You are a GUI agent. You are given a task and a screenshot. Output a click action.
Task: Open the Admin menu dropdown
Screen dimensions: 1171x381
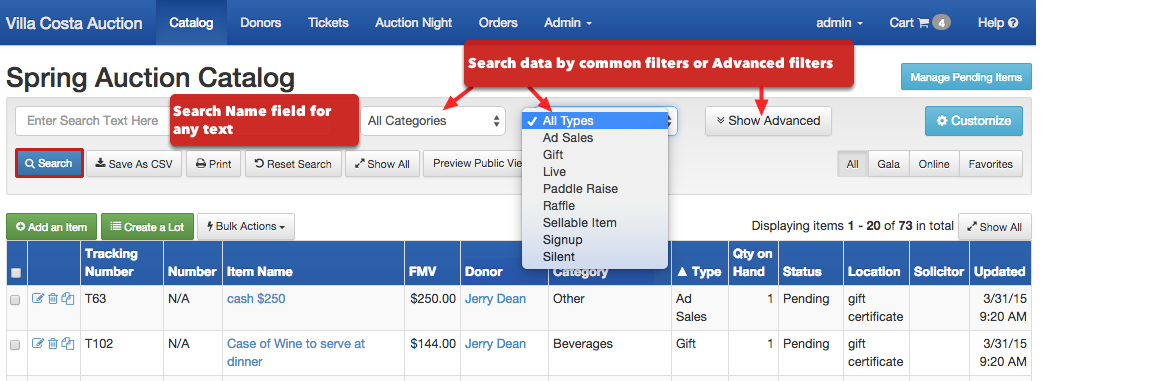point(568,22)
